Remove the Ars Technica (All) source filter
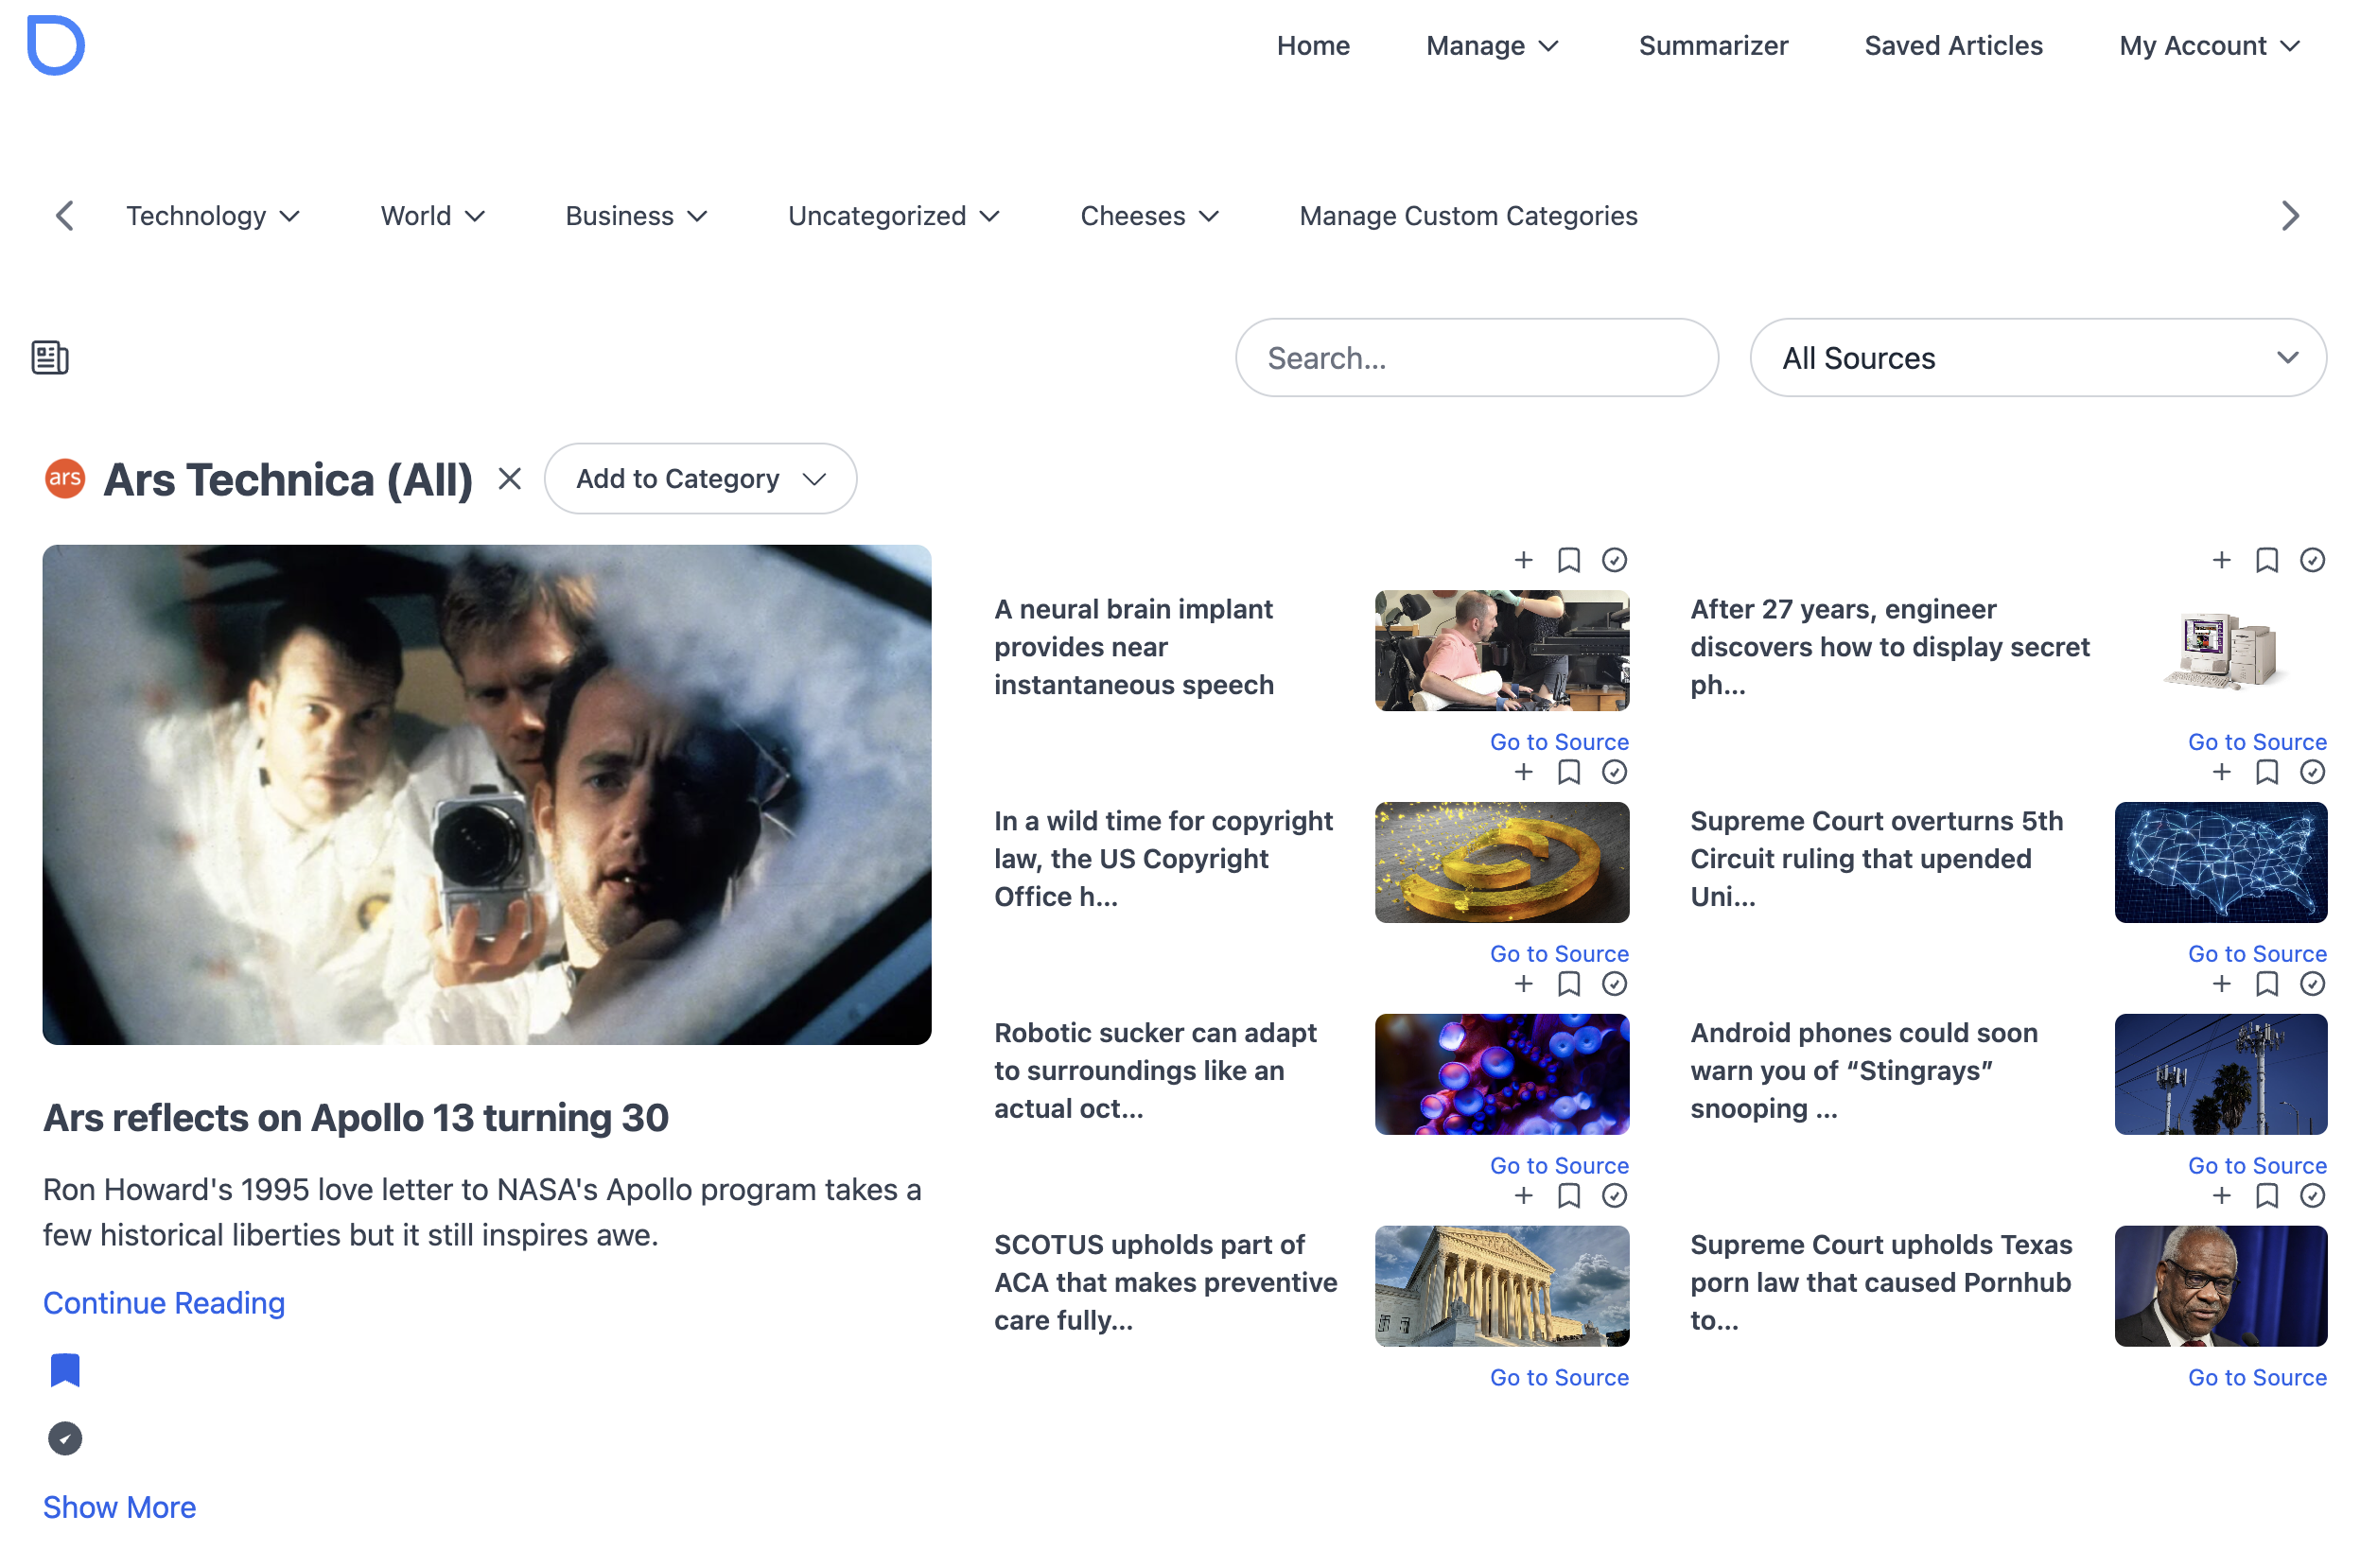This screenshot has width=2378, height=1568. click(510, 479)
